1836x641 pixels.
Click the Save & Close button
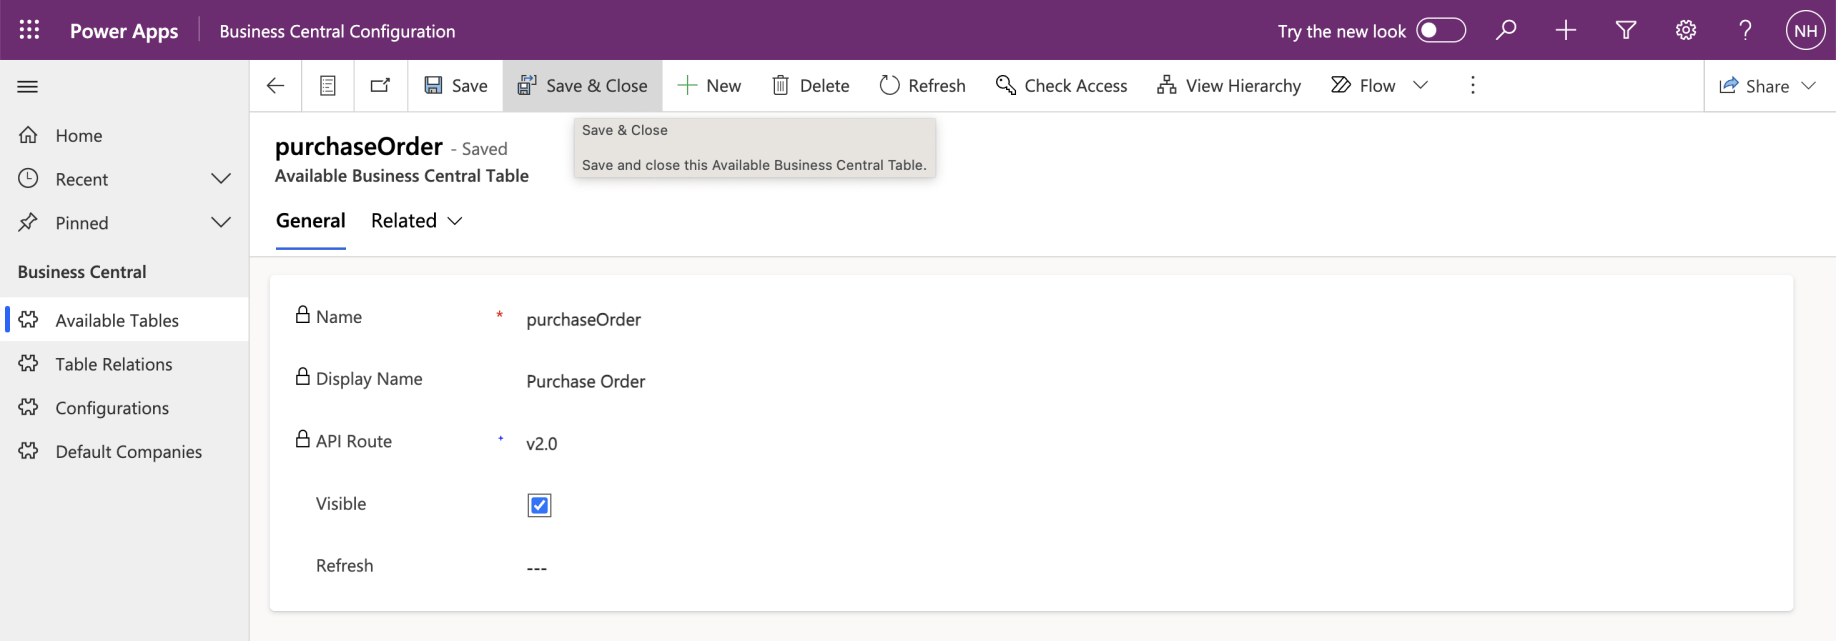coord(583,86)
